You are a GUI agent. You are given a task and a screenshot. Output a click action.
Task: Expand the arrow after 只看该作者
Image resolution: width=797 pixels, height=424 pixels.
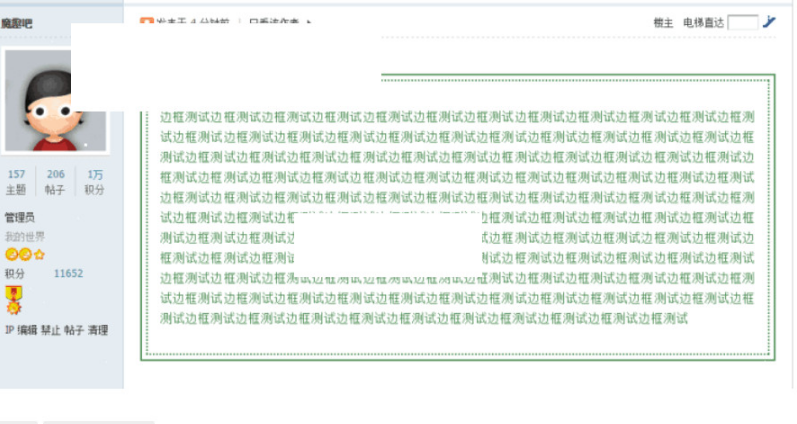coord(309,22)
